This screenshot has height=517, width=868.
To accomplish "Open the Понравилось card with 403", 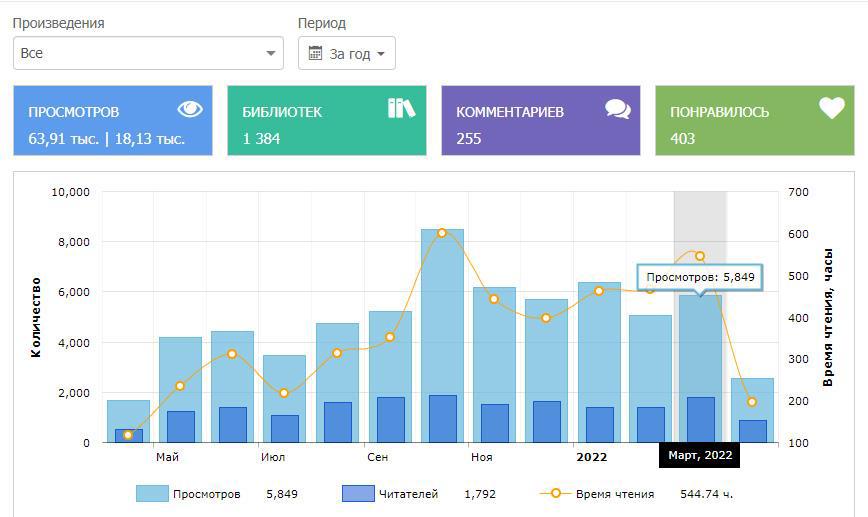I will pyautogui.click(x=755, y=121).
